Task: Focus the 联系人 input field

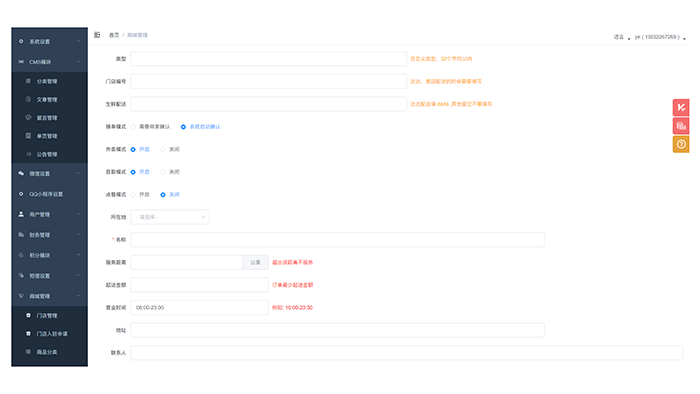Action: [x=407, y=353]
